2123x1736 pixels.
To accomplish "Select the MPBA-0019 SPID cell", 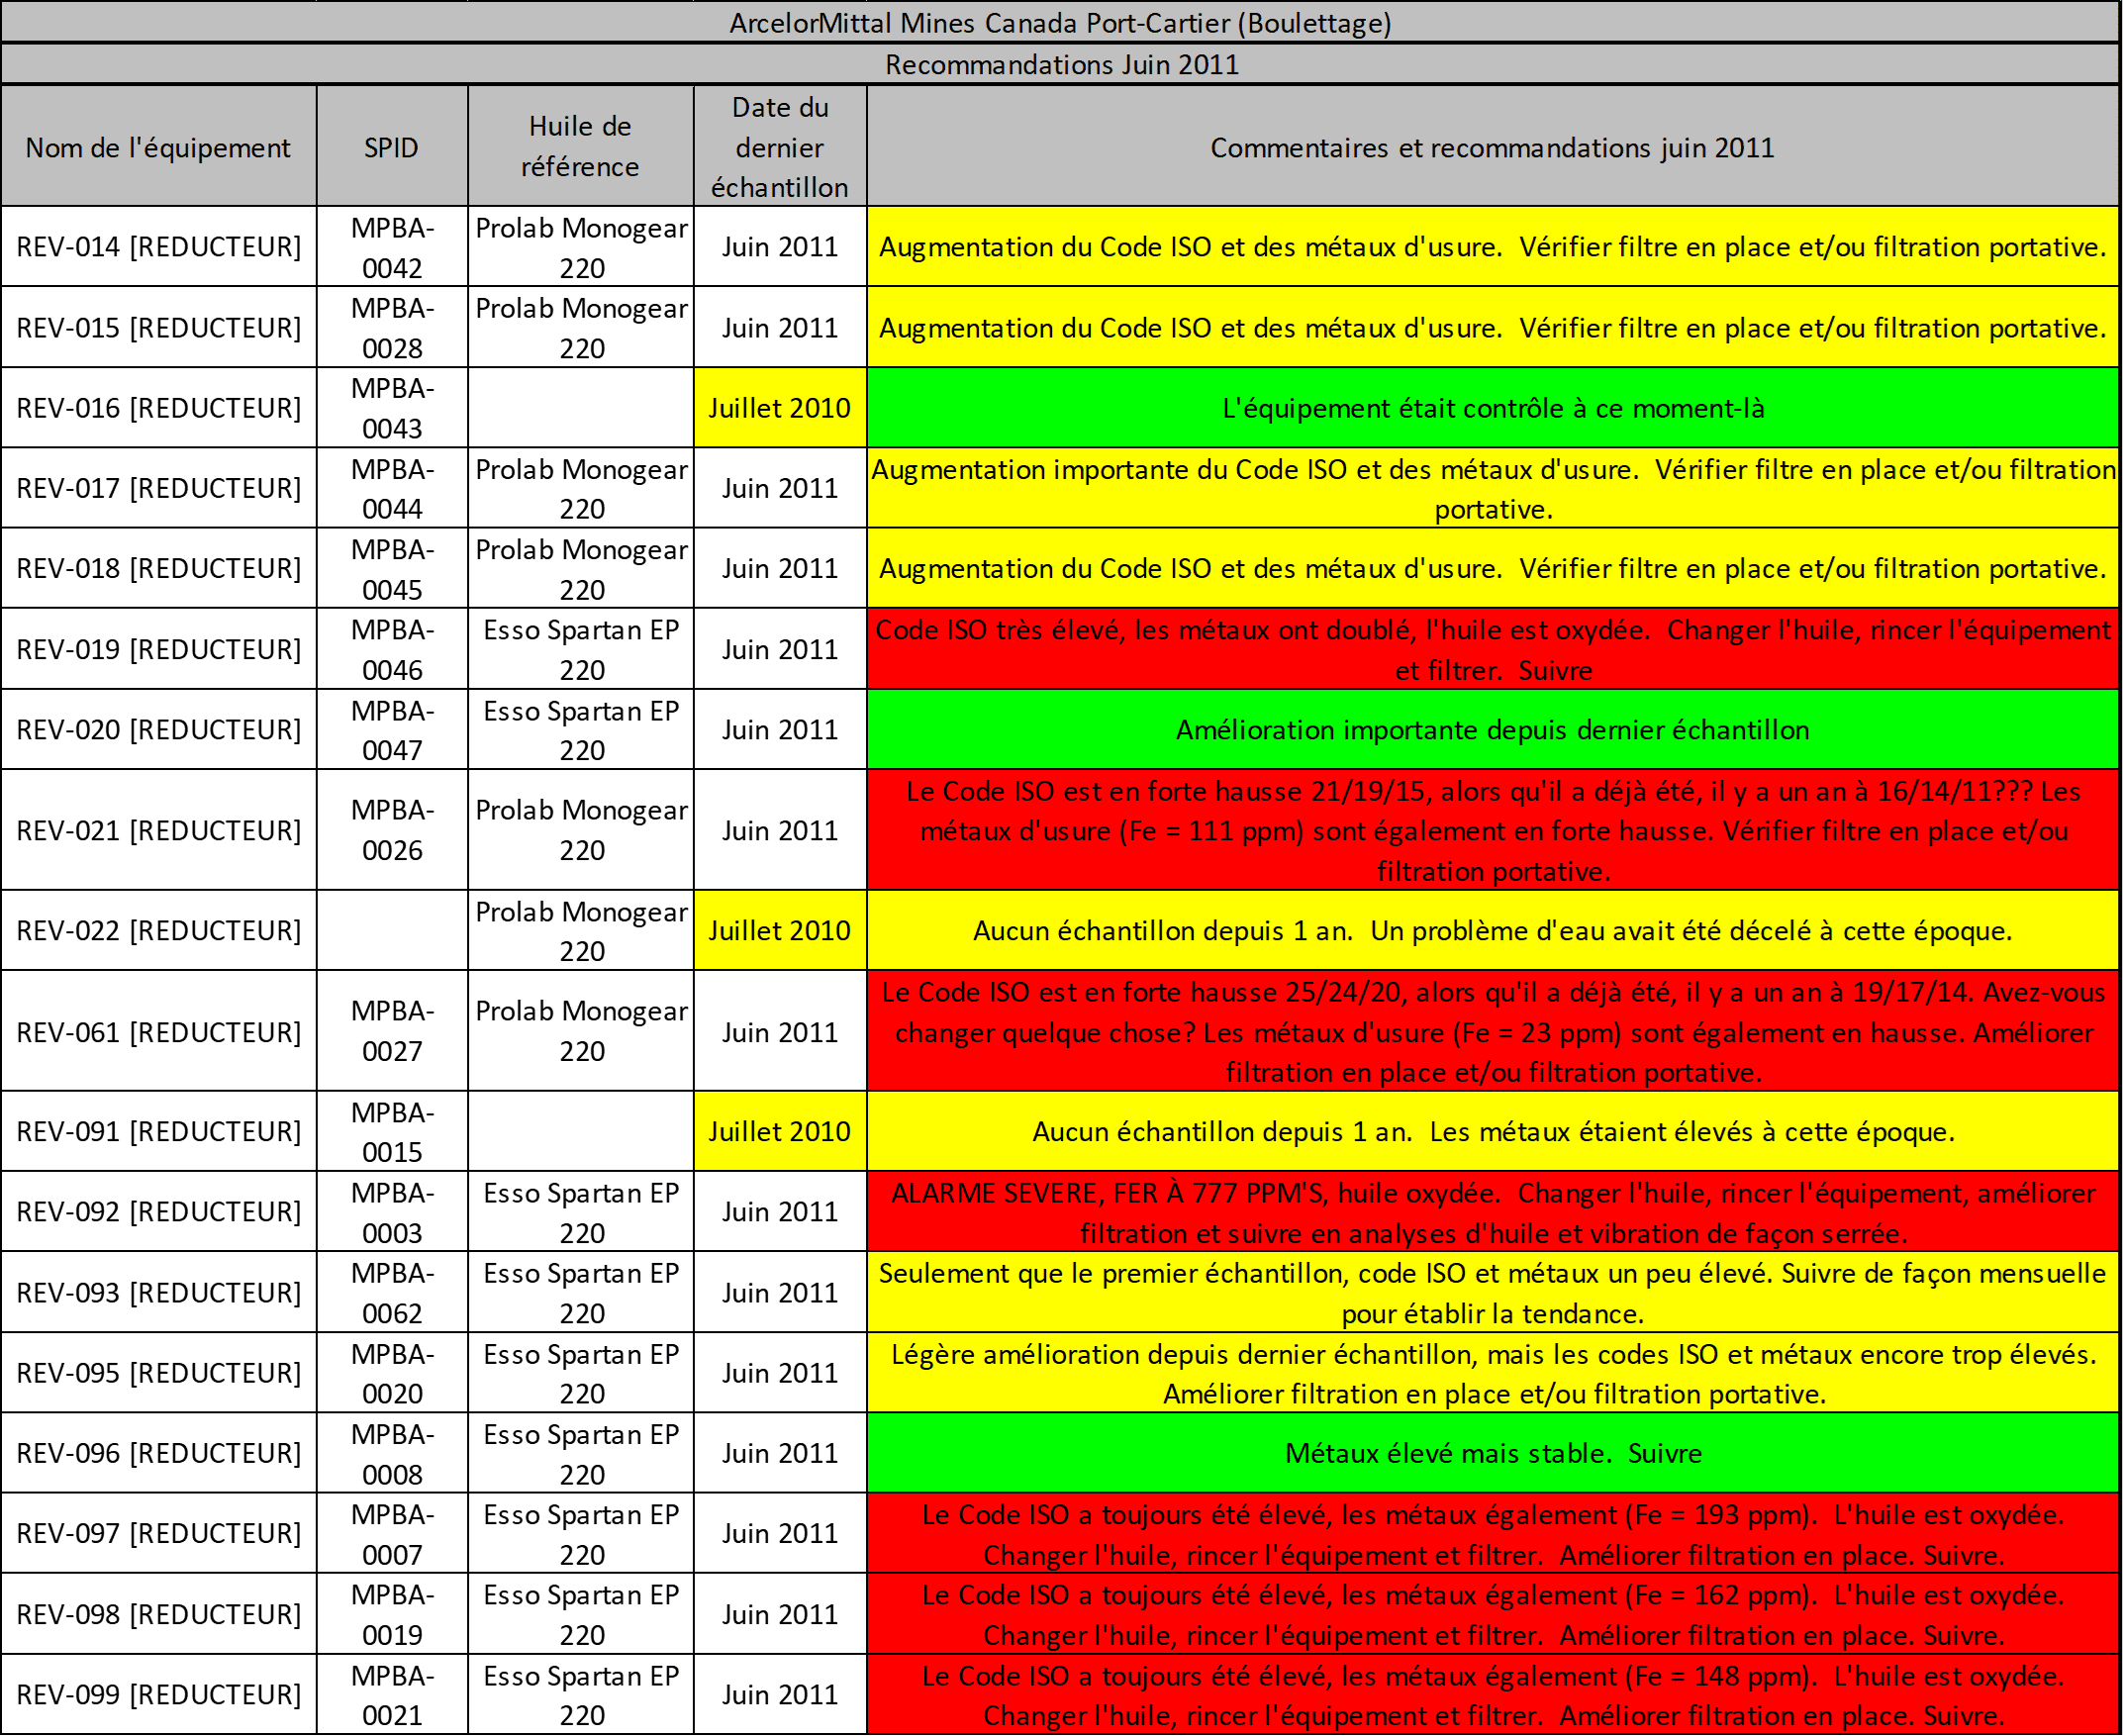I will tap(392, 1614).
